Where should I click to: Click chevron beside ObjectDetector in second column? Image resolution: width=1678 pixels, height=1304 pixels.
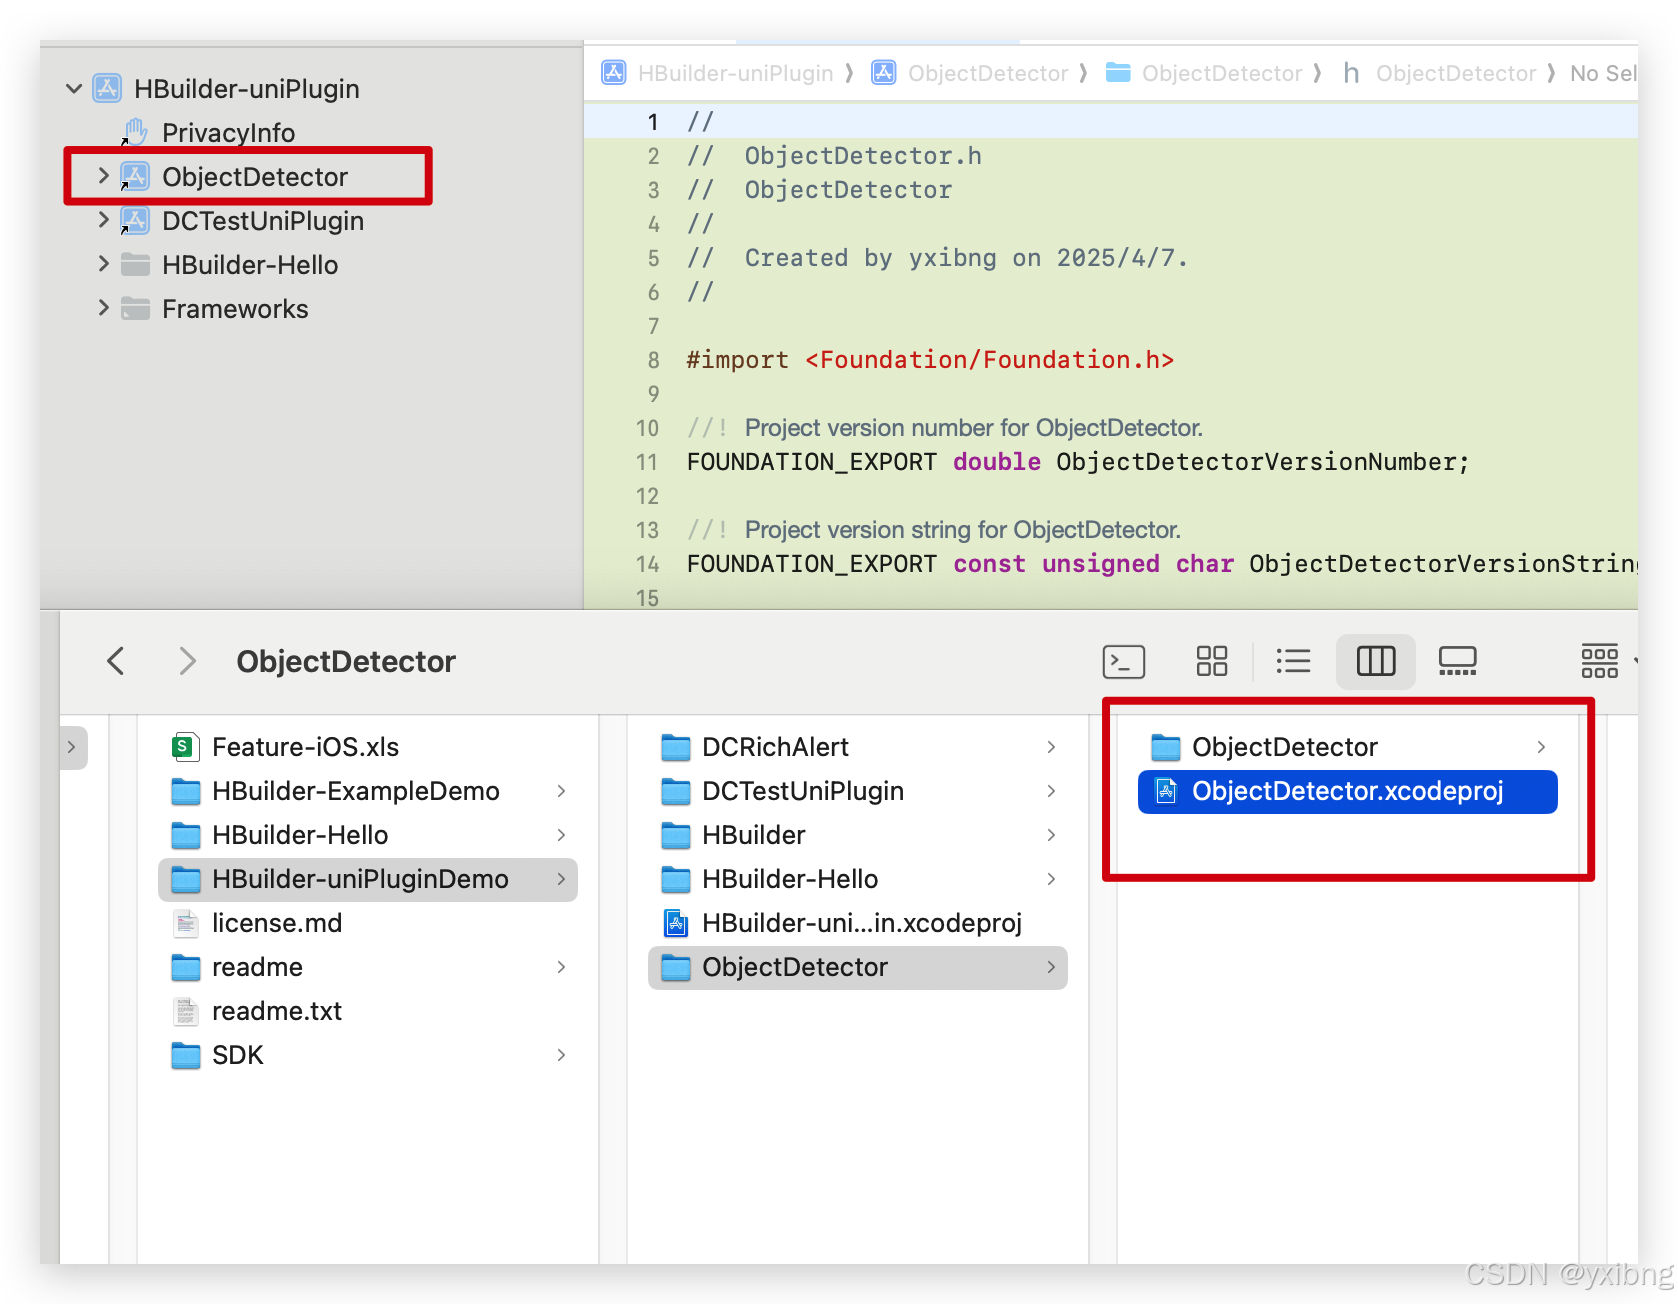(x=1051, y=967)
